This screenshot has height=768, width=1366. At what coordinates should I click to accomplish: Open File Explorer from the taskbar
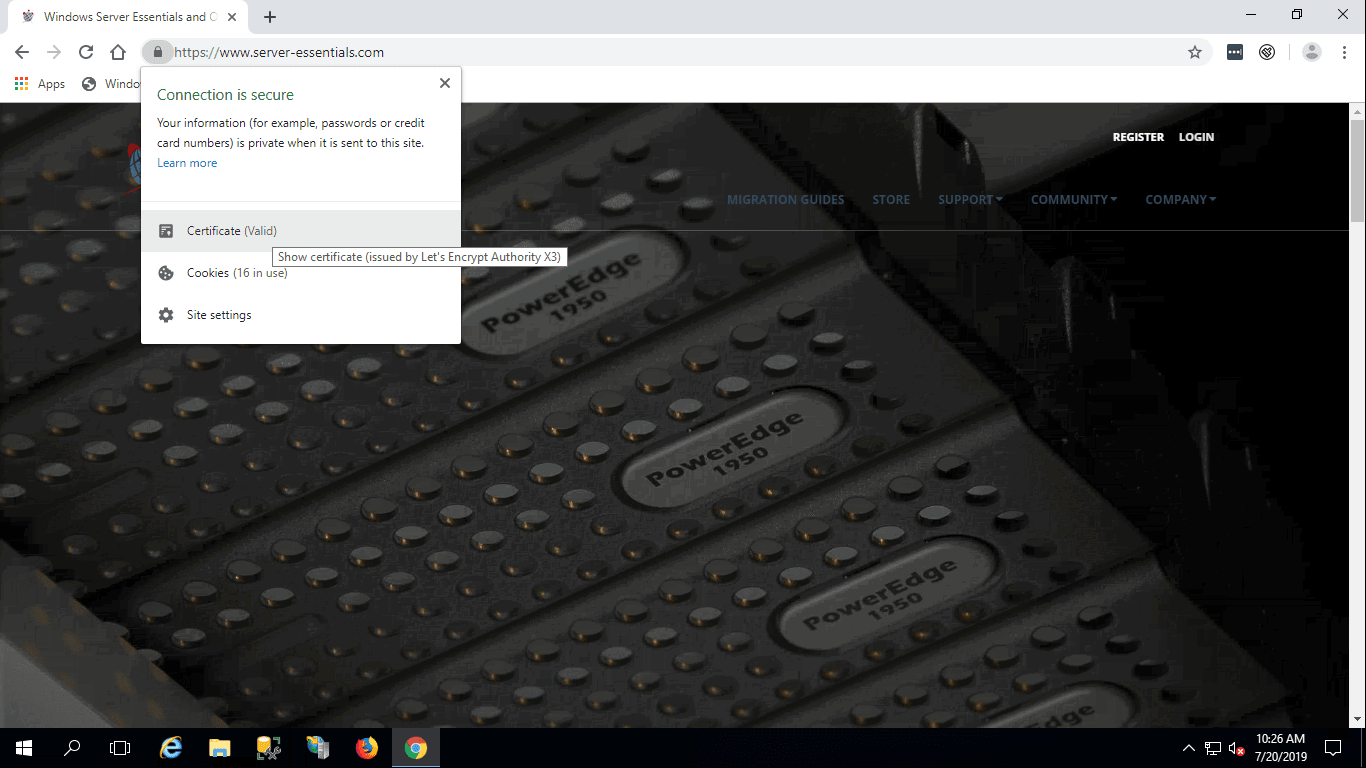tap(220, 748)
